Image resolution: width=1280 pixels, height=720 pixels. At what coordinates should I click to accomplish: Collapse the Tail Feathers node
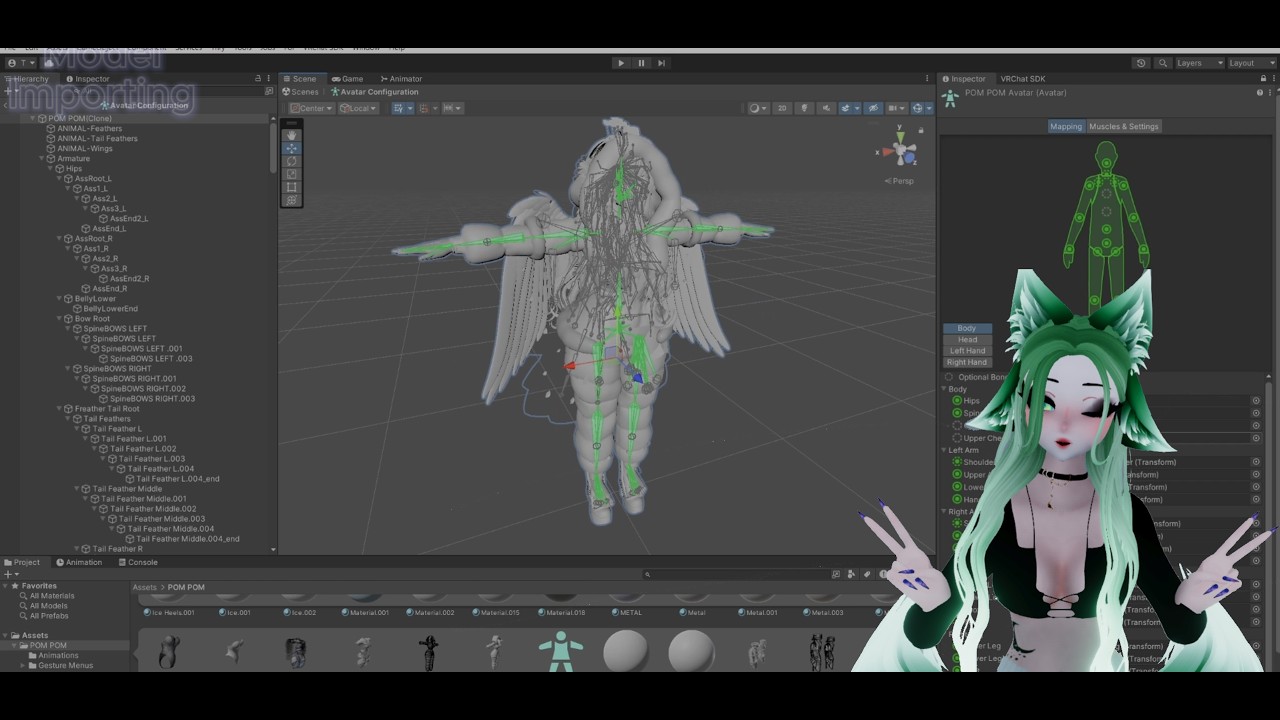click(x=68, y=418)
